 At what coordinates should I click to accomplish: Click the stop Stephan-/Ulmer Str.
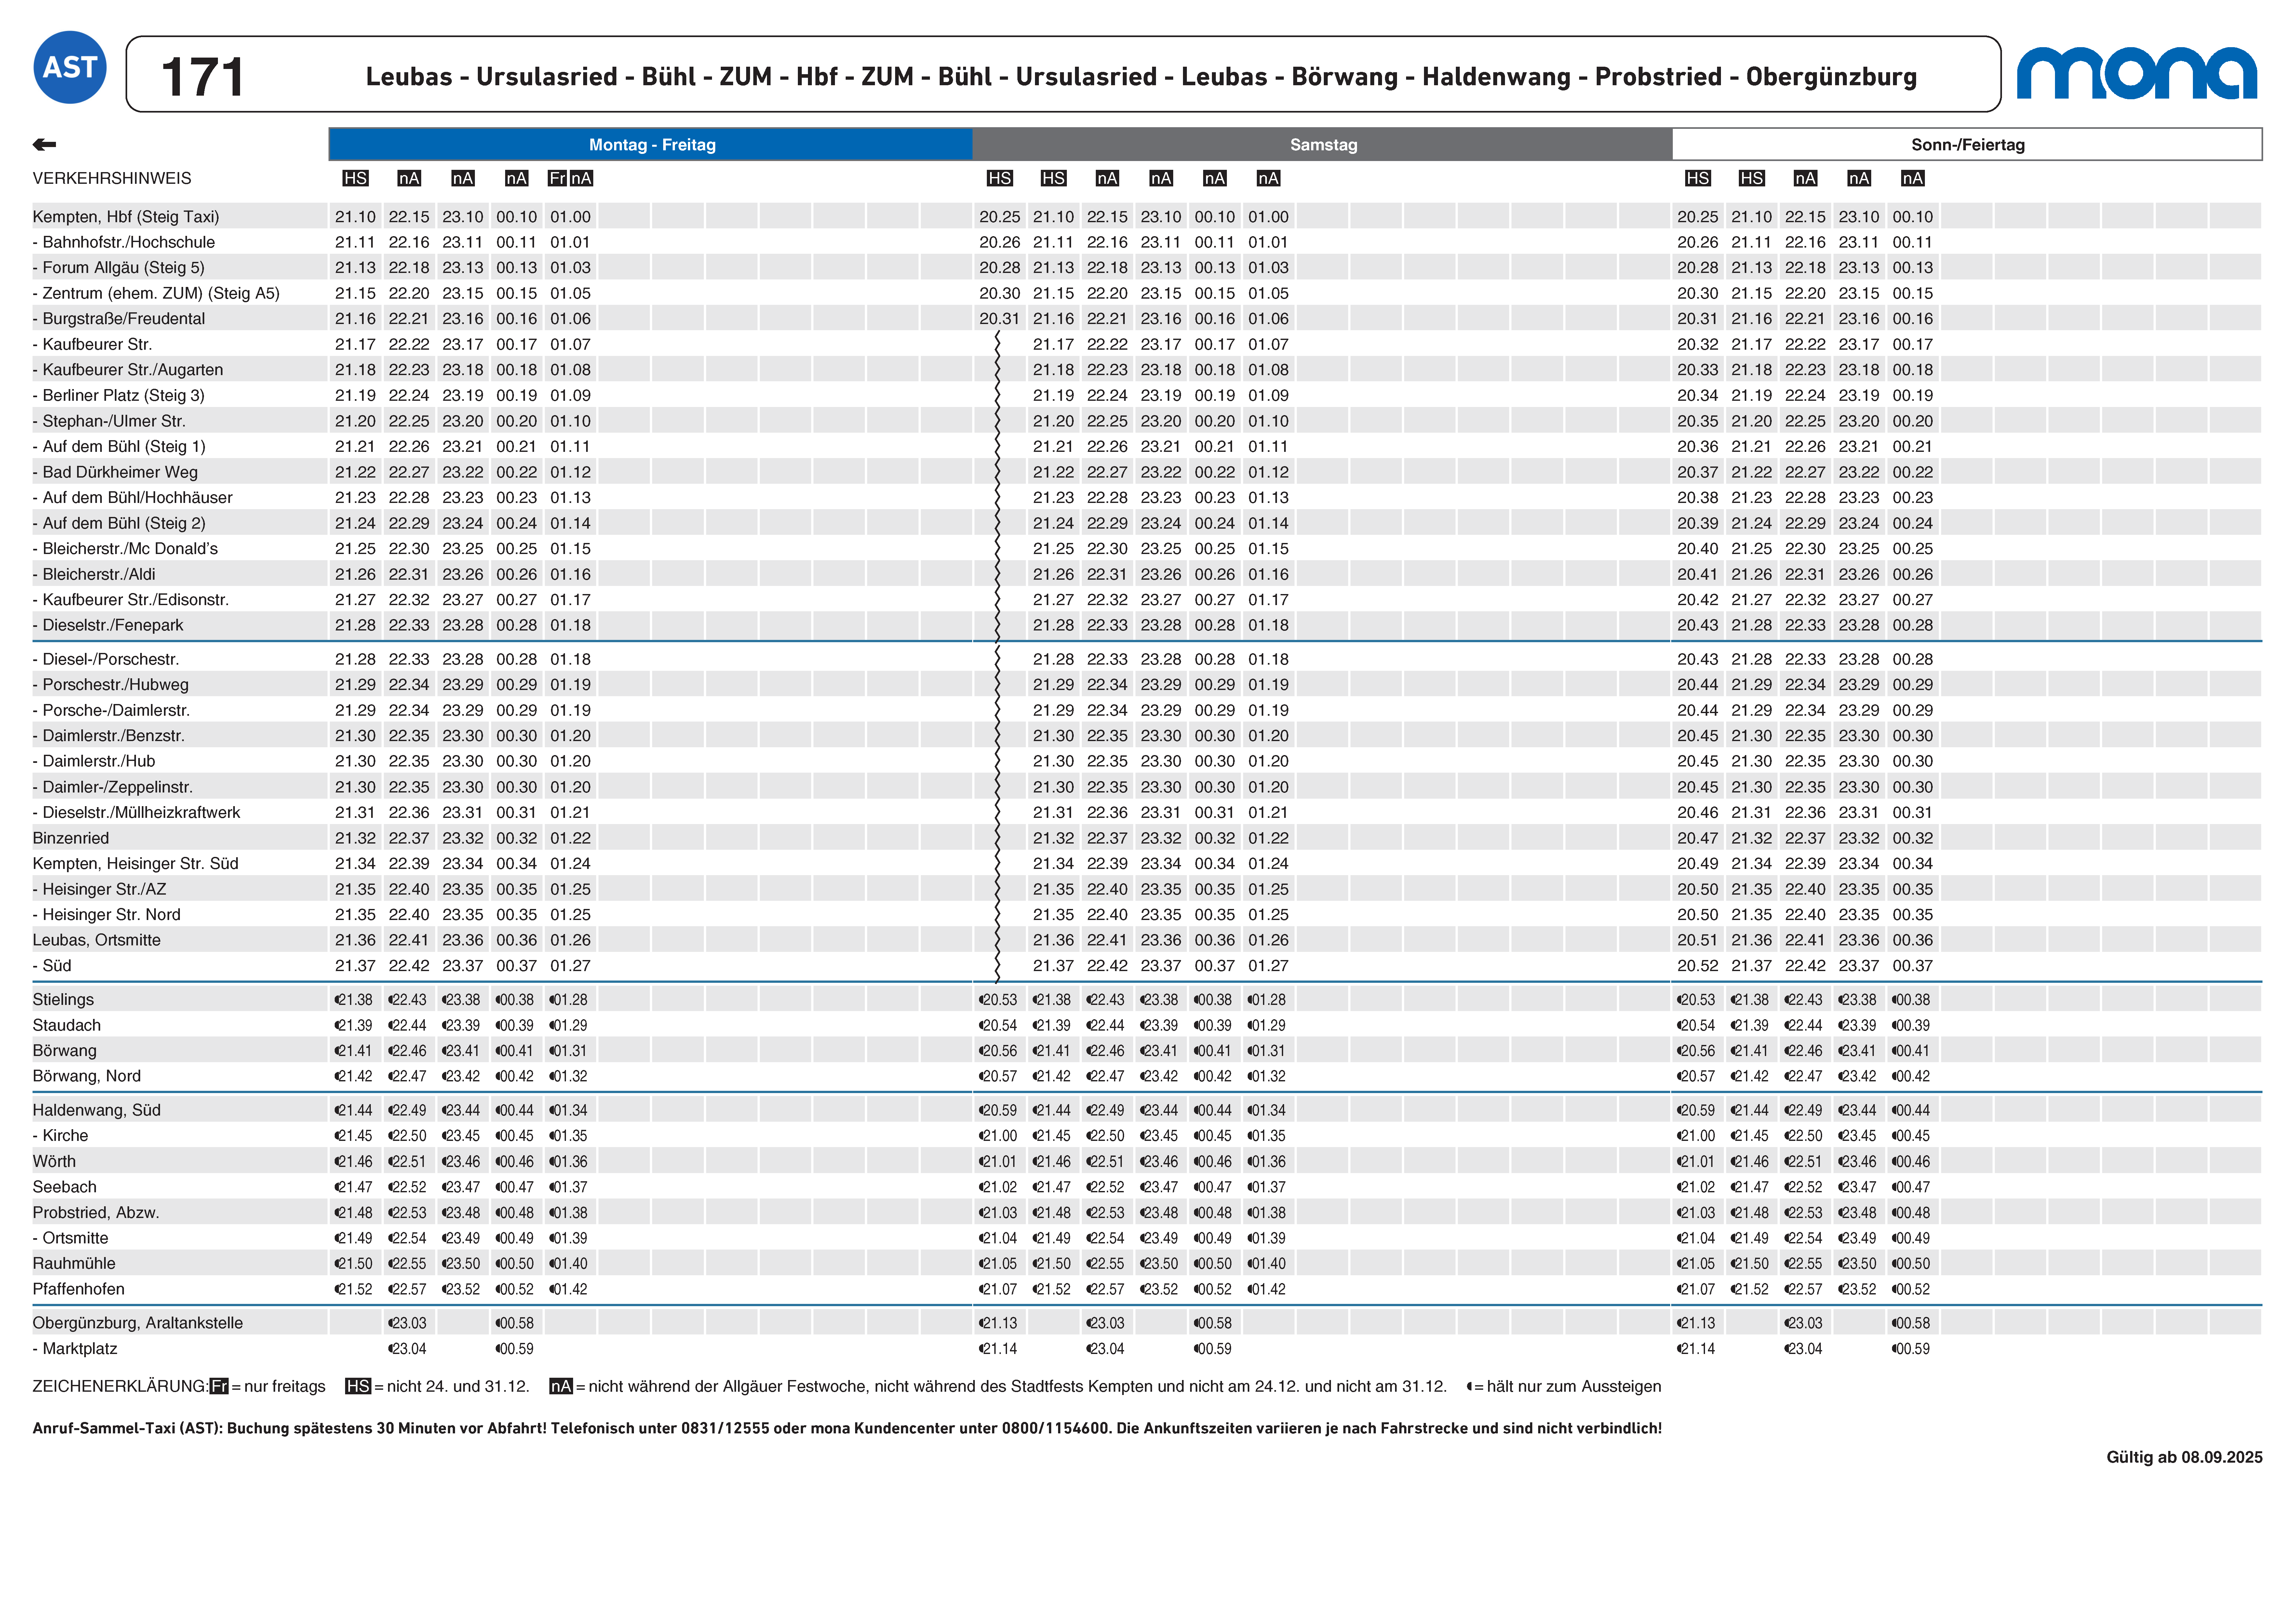(109, 421)
